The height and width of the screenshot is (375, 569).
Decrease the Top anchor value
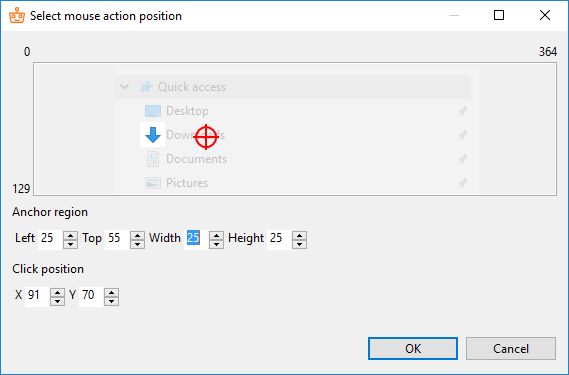(x=138, y=244)
